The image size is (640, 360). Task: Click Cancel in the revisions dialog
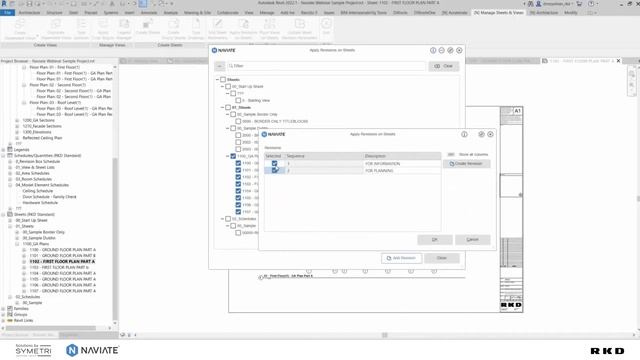coord(473,240)
